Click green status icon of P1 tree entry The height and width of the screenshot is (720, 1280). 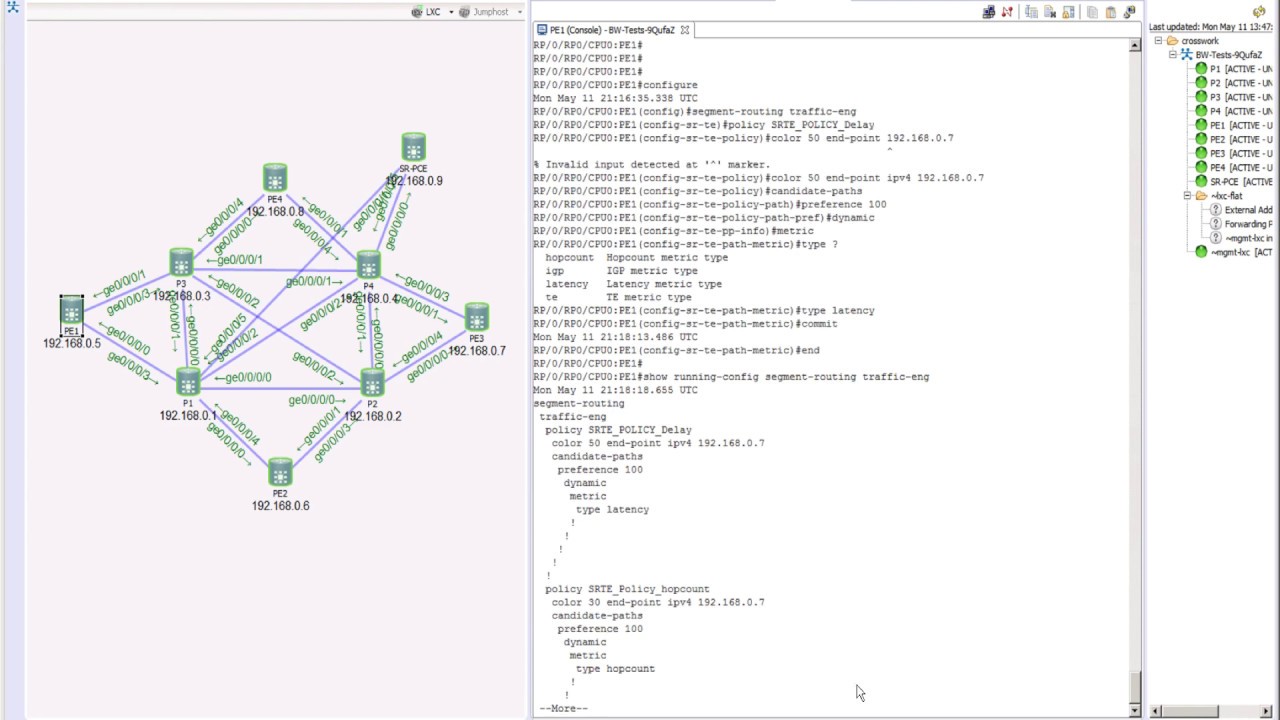click(1201, 69)
